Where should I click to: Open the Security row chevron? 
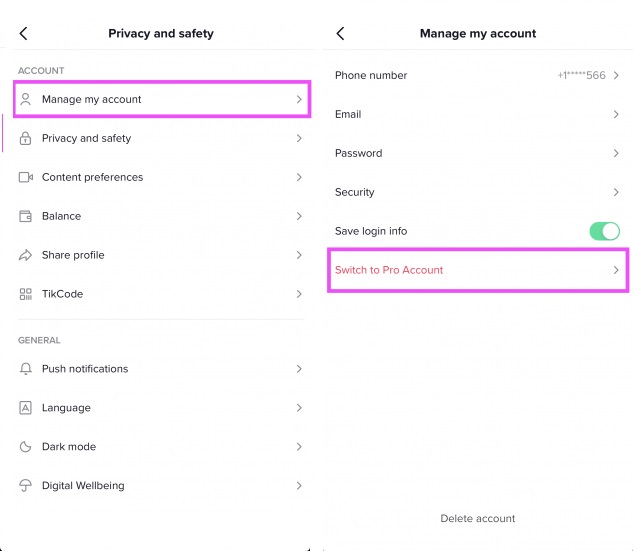[616, 192]
